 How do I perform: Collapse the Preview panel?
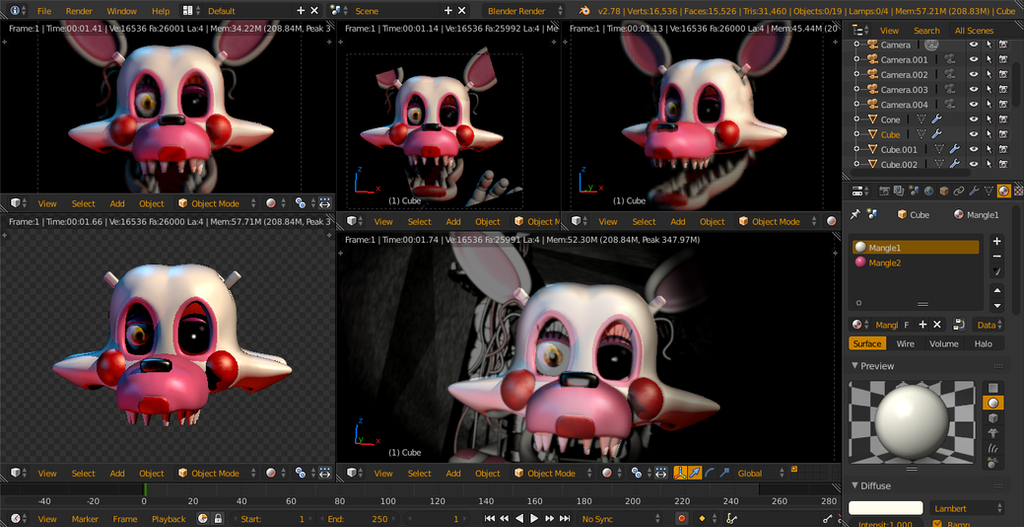coord(856,366)
